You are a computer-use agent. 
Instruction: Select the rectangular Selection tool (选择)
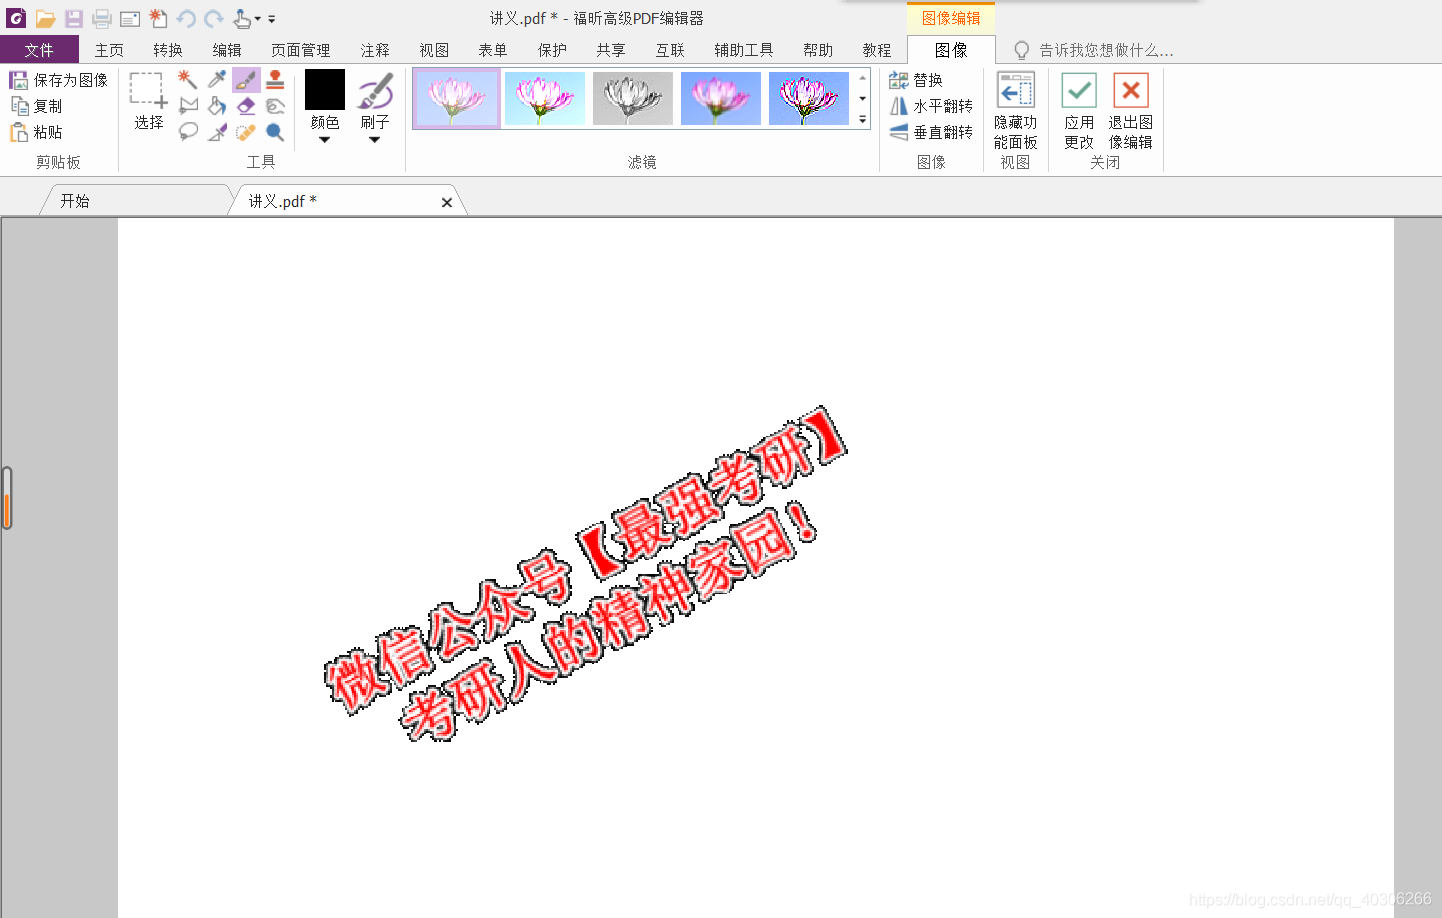[x=149, y=101]
